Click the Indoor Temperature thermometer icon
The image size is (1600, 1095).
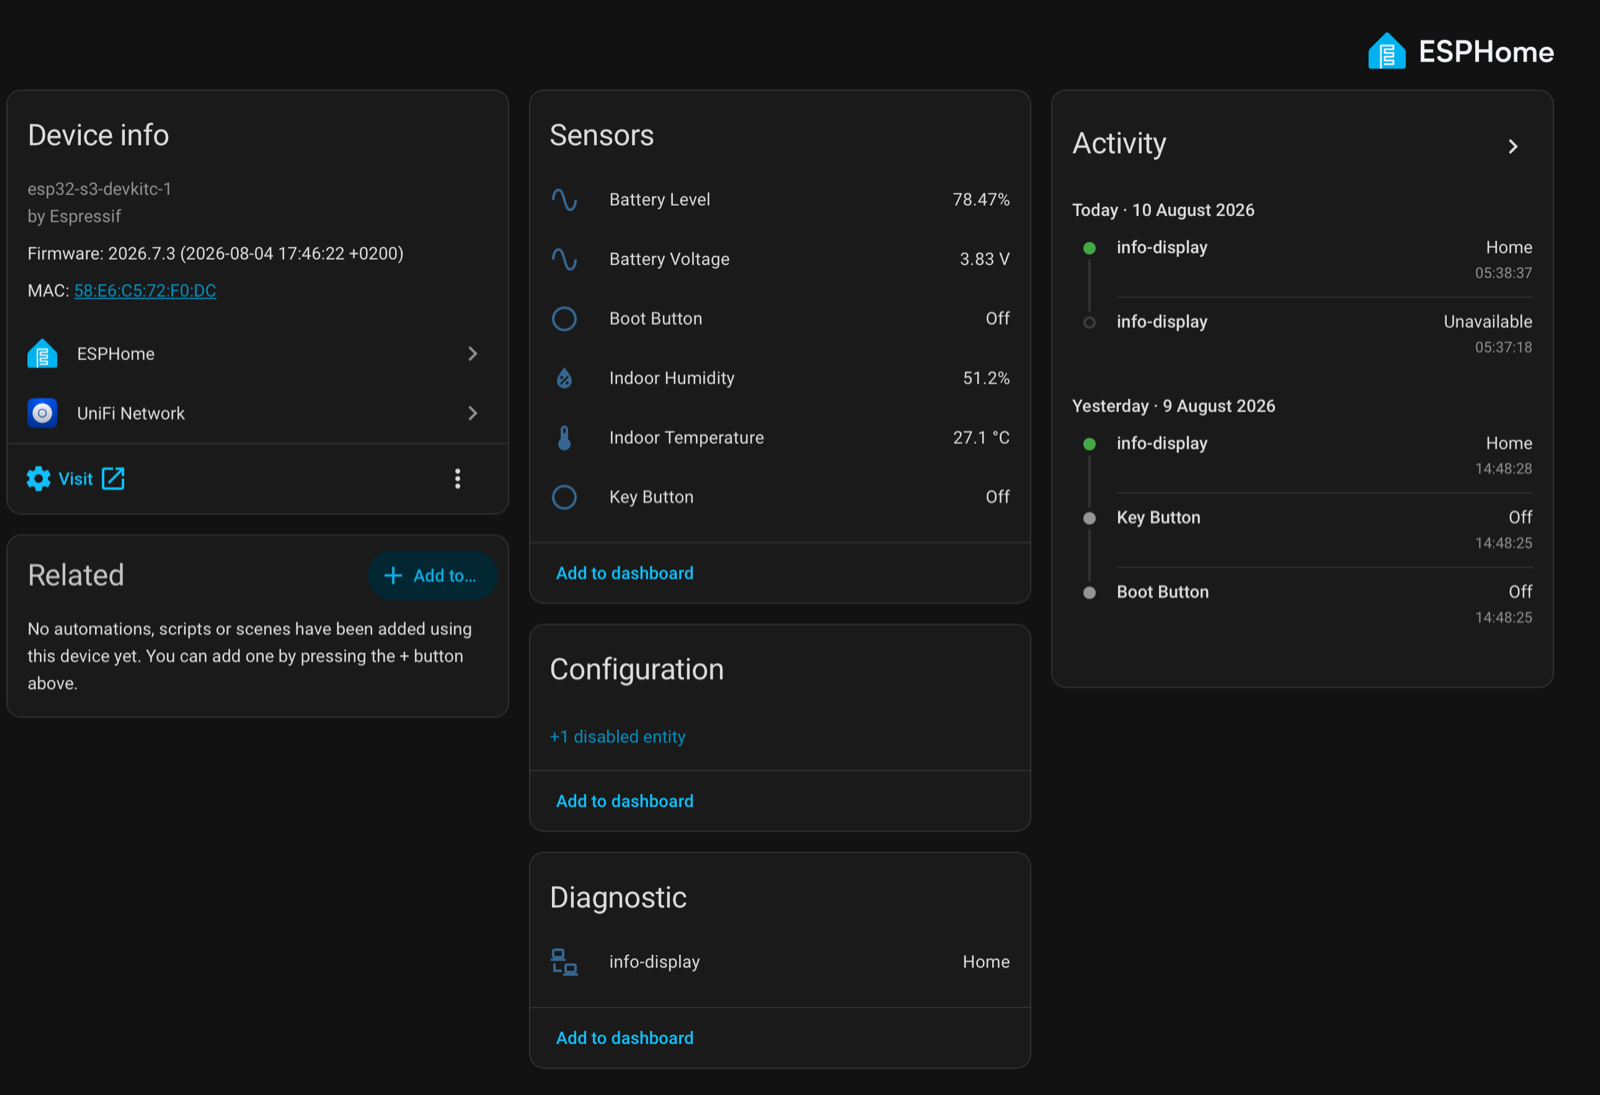tap(564, 438)
